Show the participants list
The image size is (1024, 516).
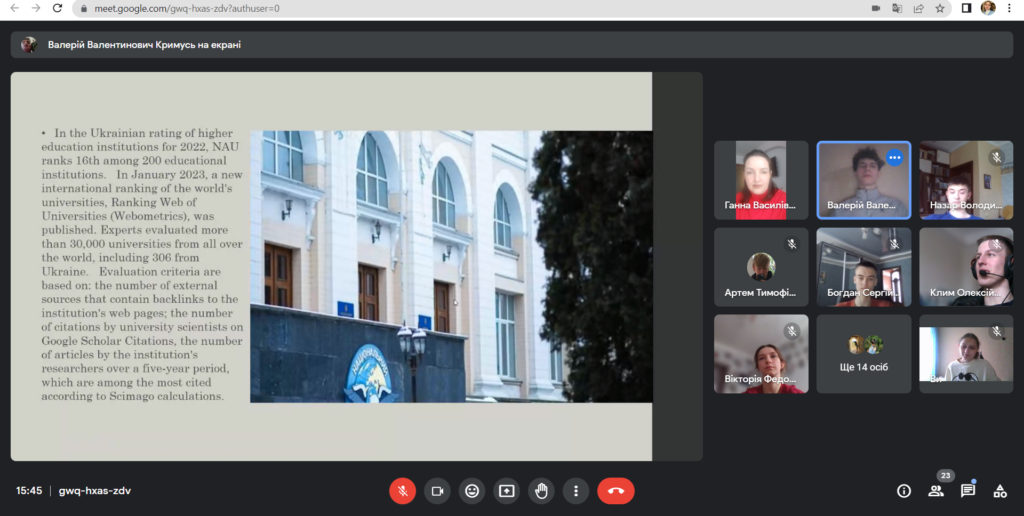click(936, 491)
